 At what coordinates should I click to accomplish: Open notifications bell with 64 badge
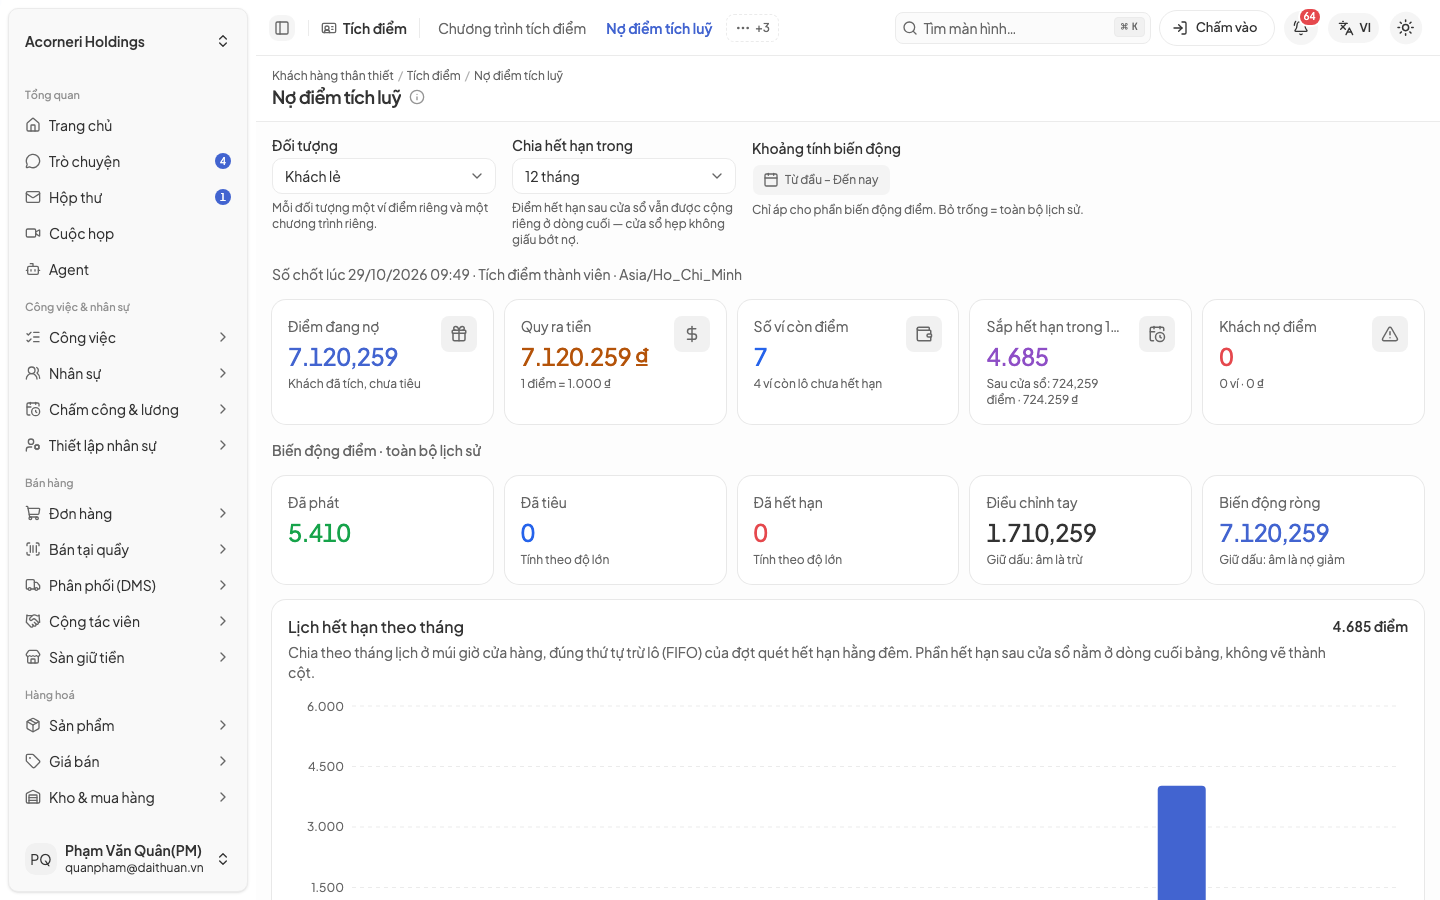point(1301,28)
